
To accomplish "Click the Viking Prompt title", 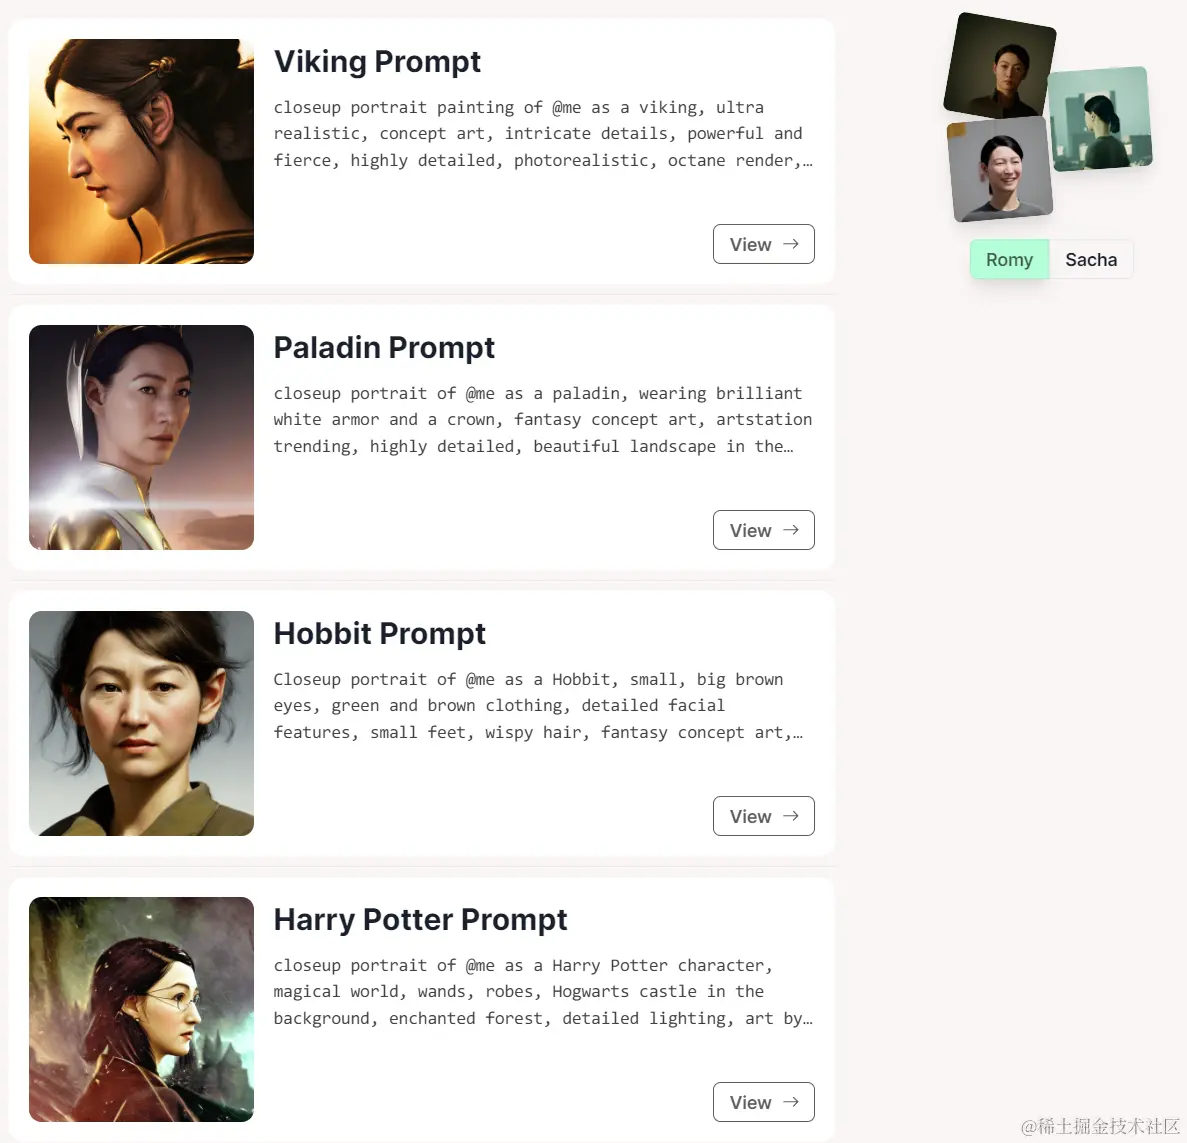I will (x=377, y=61).
